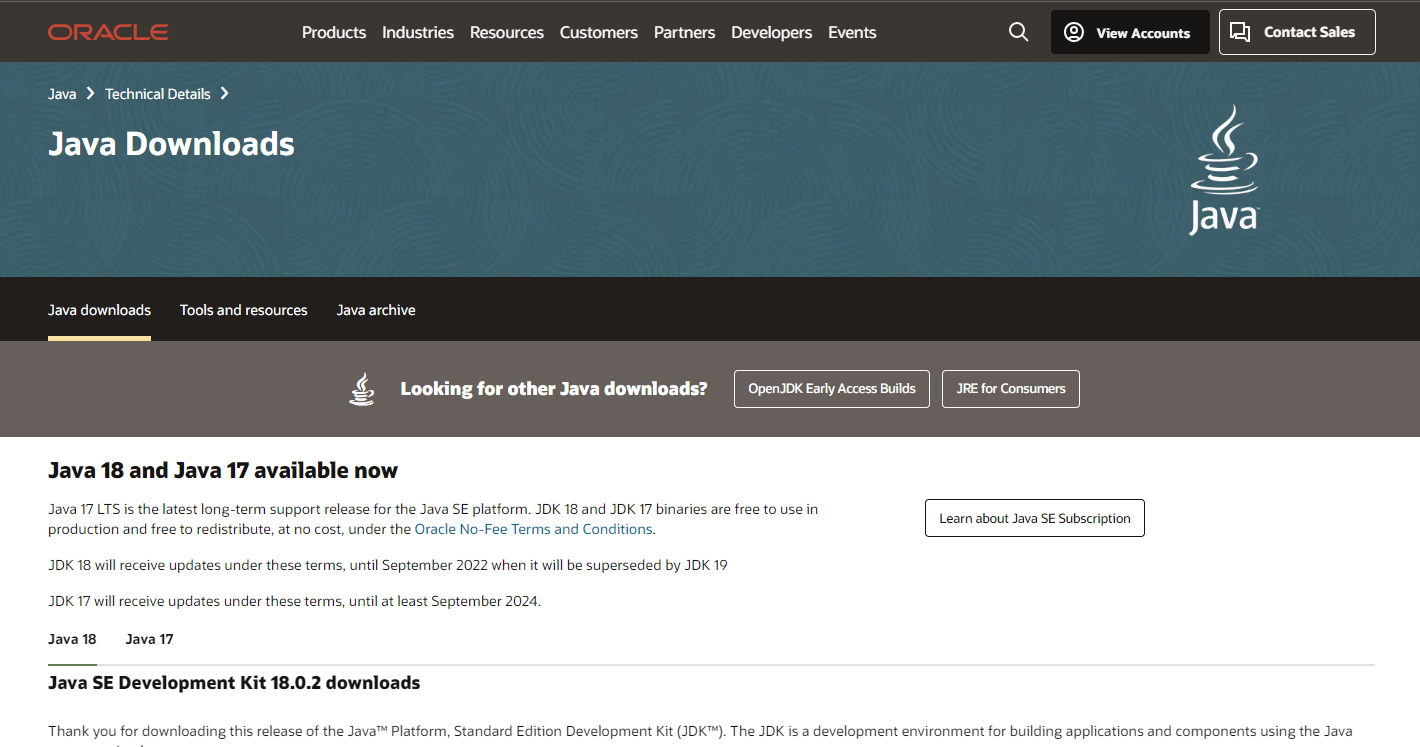Navigate to Technical Details breadcrumb
The width and height of the screenshot is (1420, 747).
pos(158,94)
